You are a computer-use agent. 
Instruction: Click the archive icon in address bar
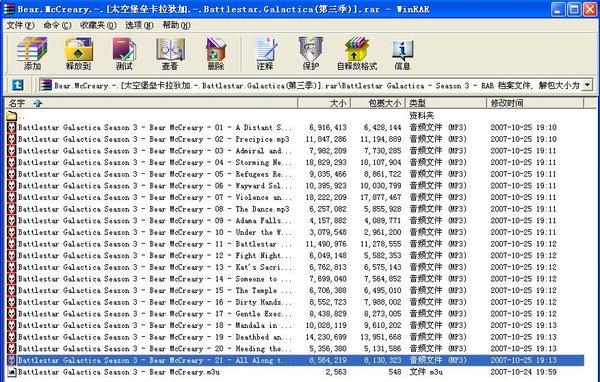click(x=46, y=85)
